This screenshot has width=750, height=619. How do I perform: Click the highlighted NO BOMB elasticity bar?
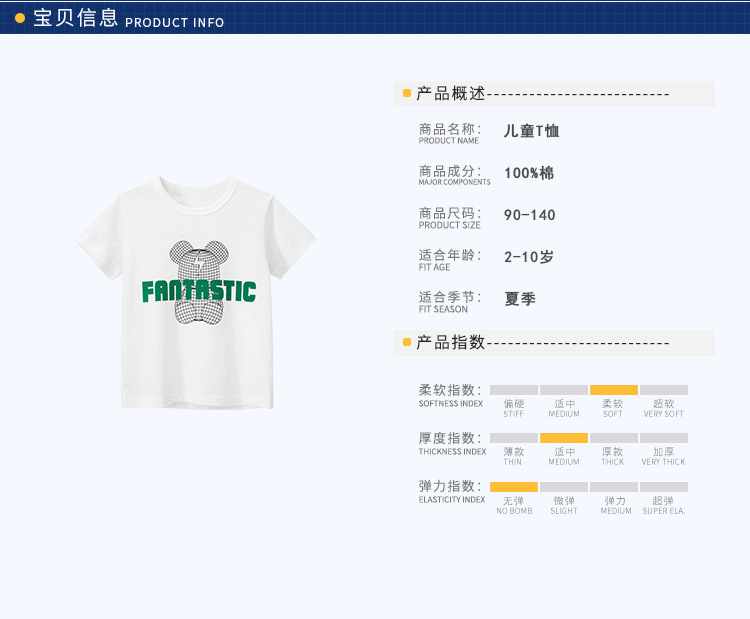click(x=514, y=487)
